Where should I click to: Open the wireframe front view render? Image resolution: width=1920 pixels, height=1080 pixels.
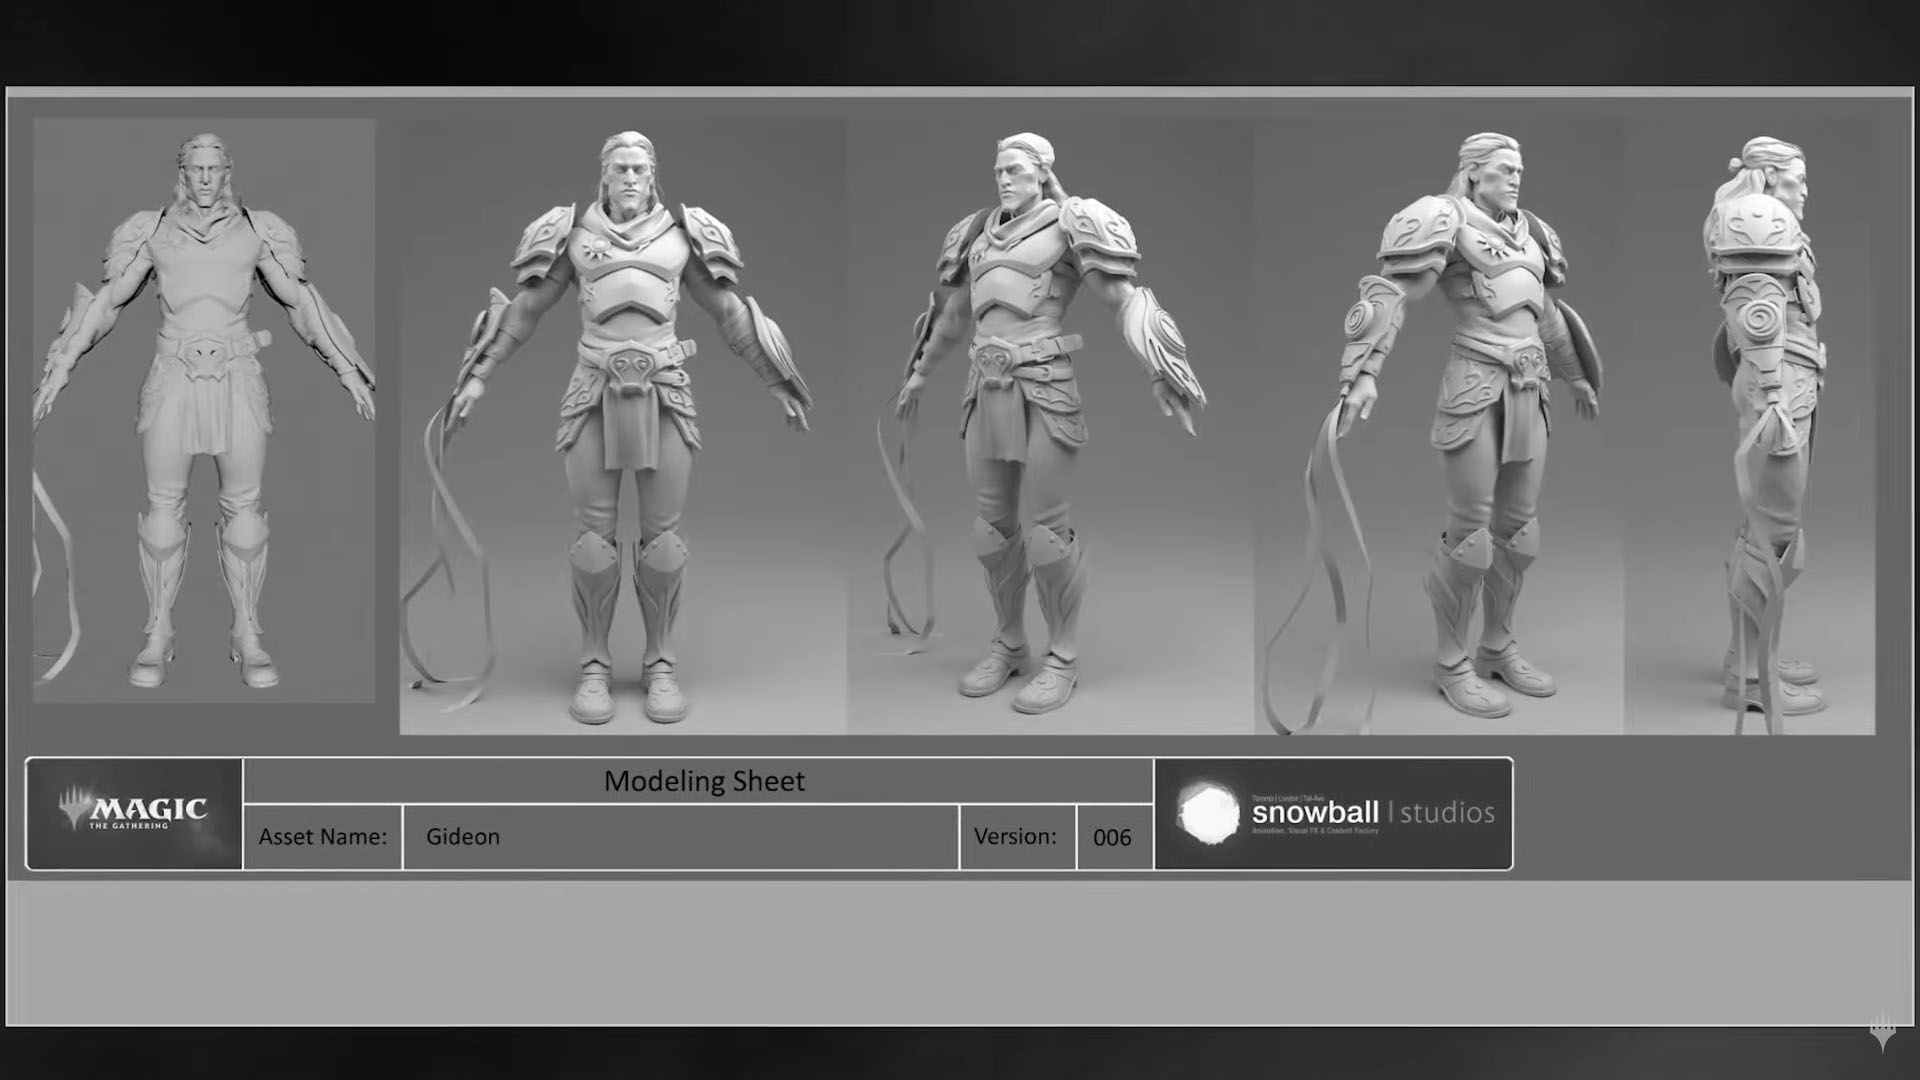(204, 410)
